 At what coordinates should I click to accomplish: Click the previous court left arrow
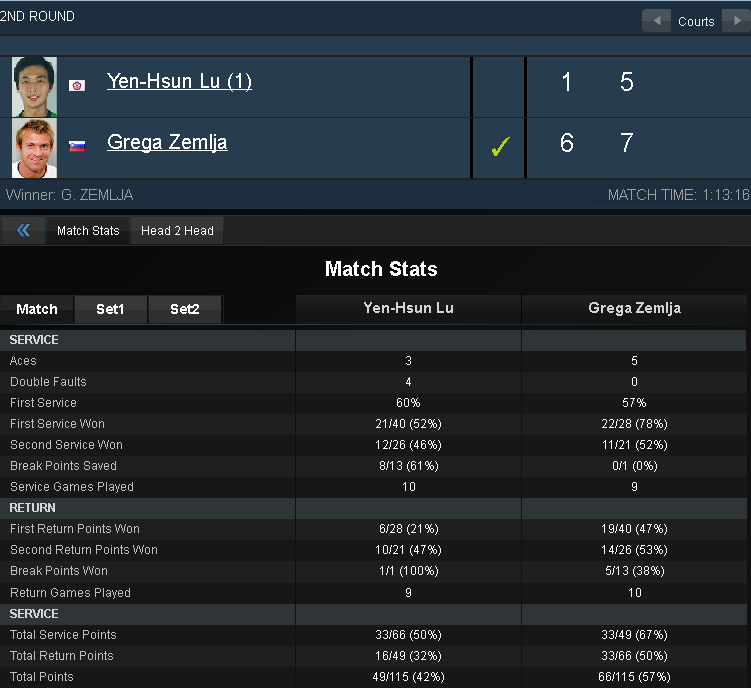click(x=656, y=21)
